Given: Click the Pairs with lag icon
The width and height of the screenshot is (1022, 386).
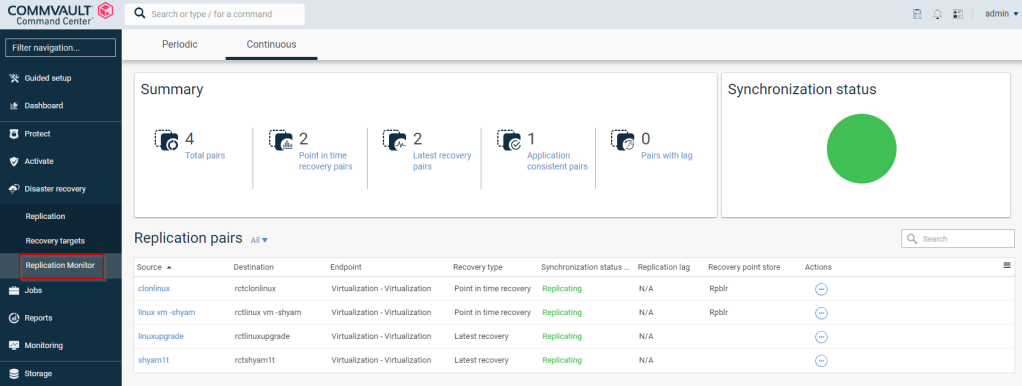Looking at the screenshot, I should (x=622, y=140).
